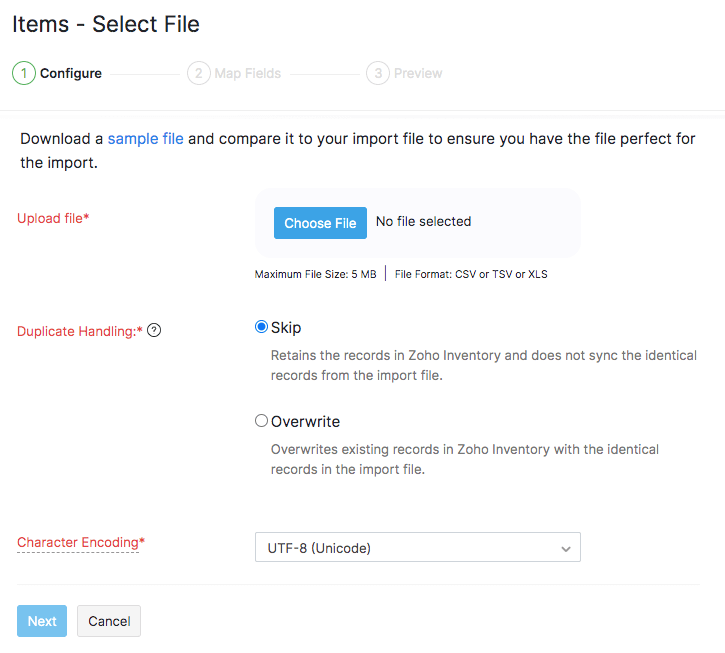Go to the Map Fields step
Screen dimensions: 725x653
[247, 73]
